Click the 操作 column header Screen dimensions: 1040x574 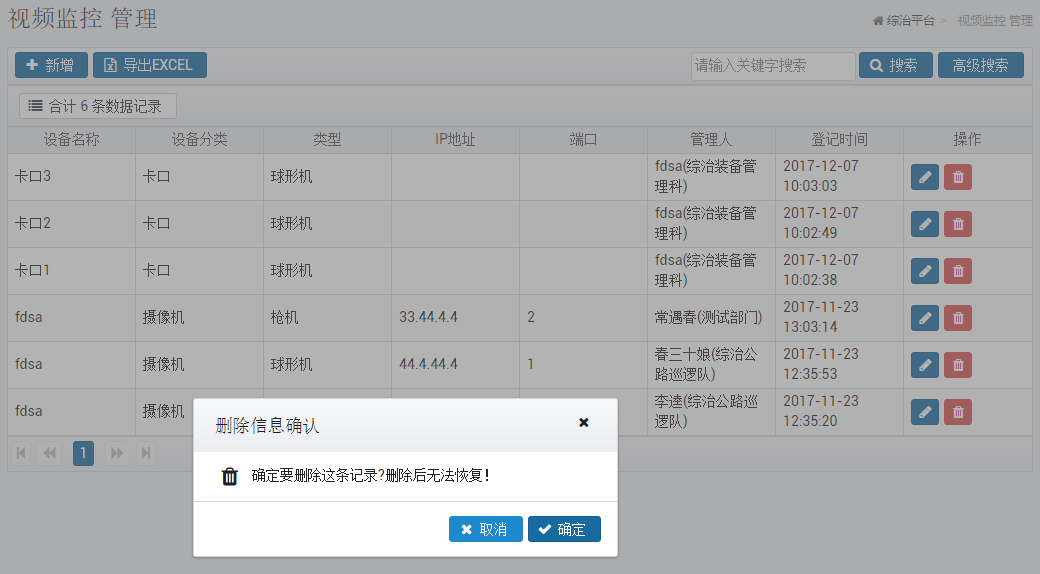968,140
